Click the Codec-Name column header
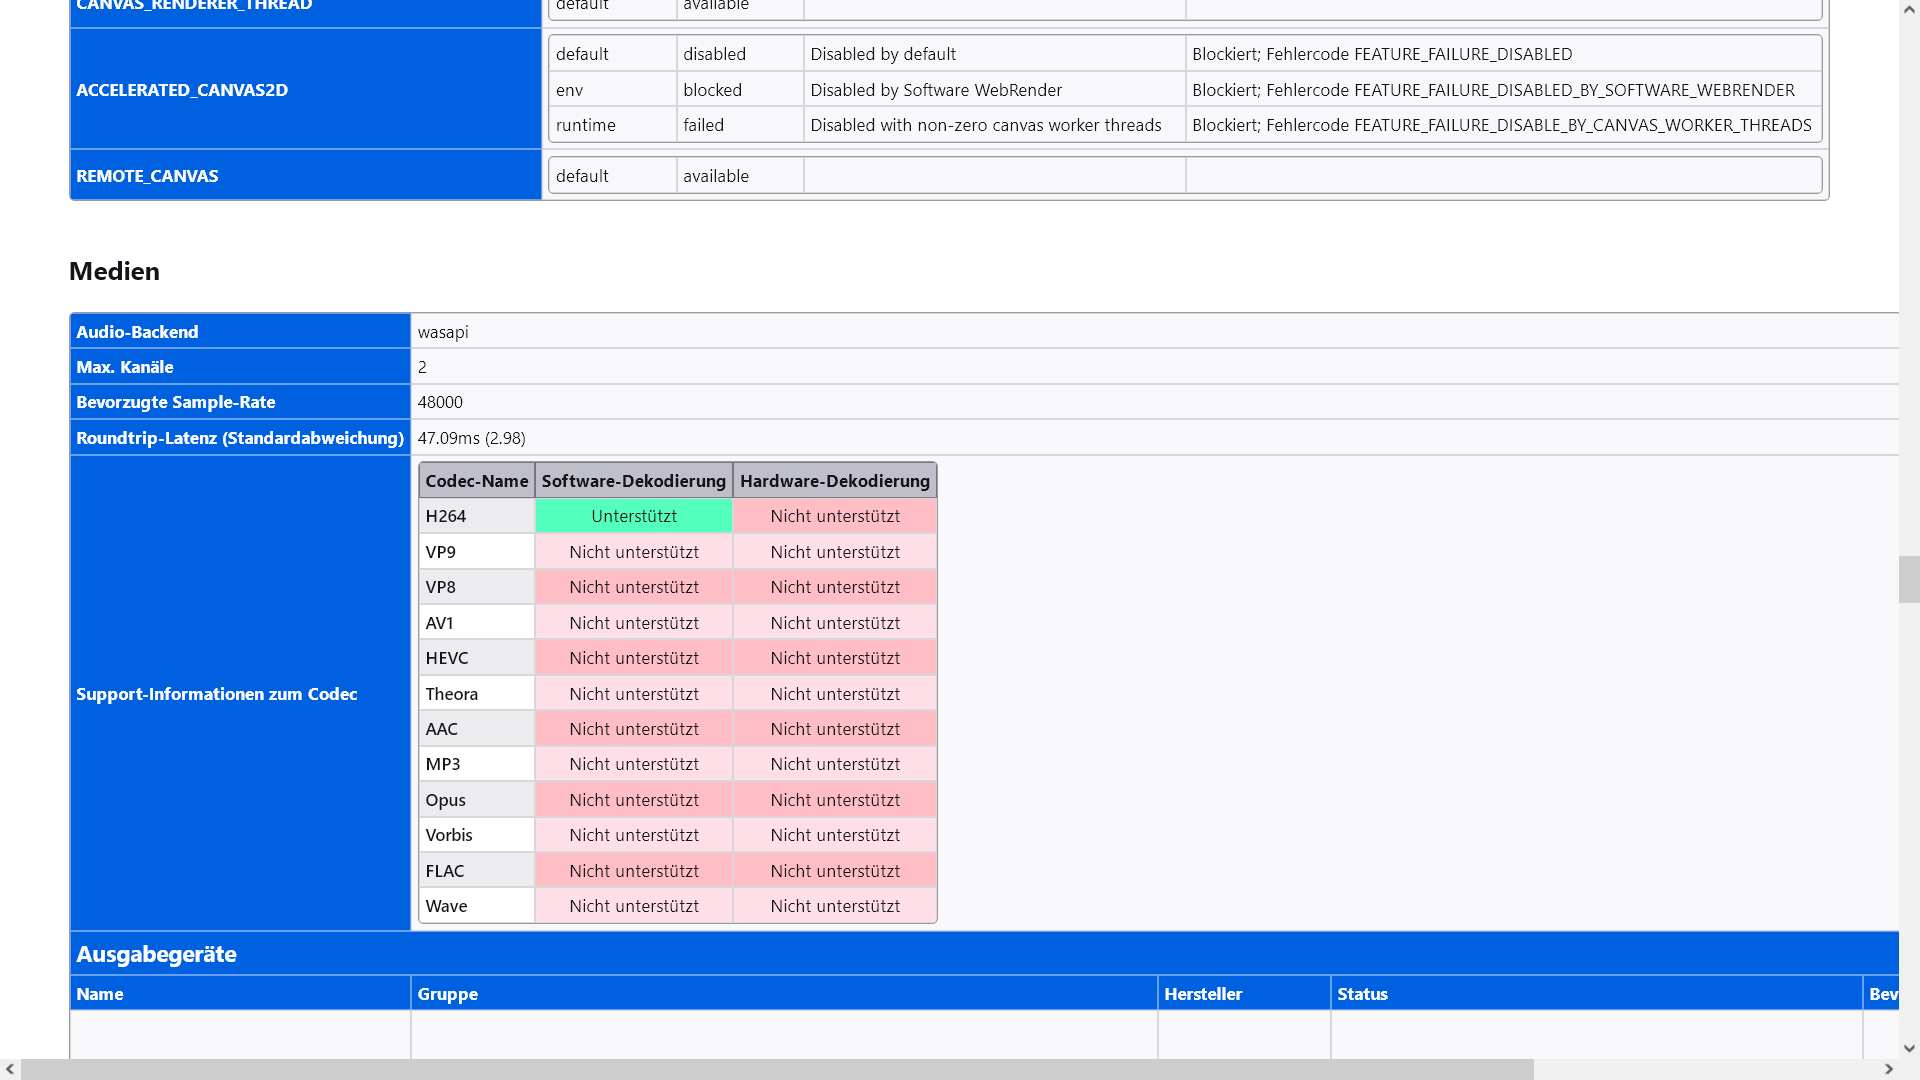Viewport: 1920px width, 1080px height. pyautogui.click(x=476, y=481)
